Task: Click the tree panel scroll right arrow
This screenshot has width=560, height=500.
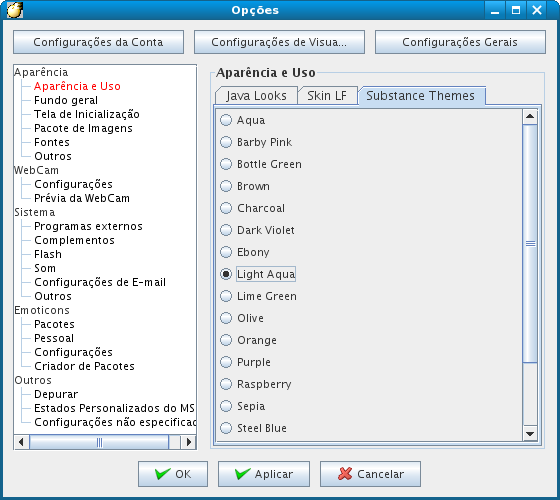Action: [x=188, y=442]
